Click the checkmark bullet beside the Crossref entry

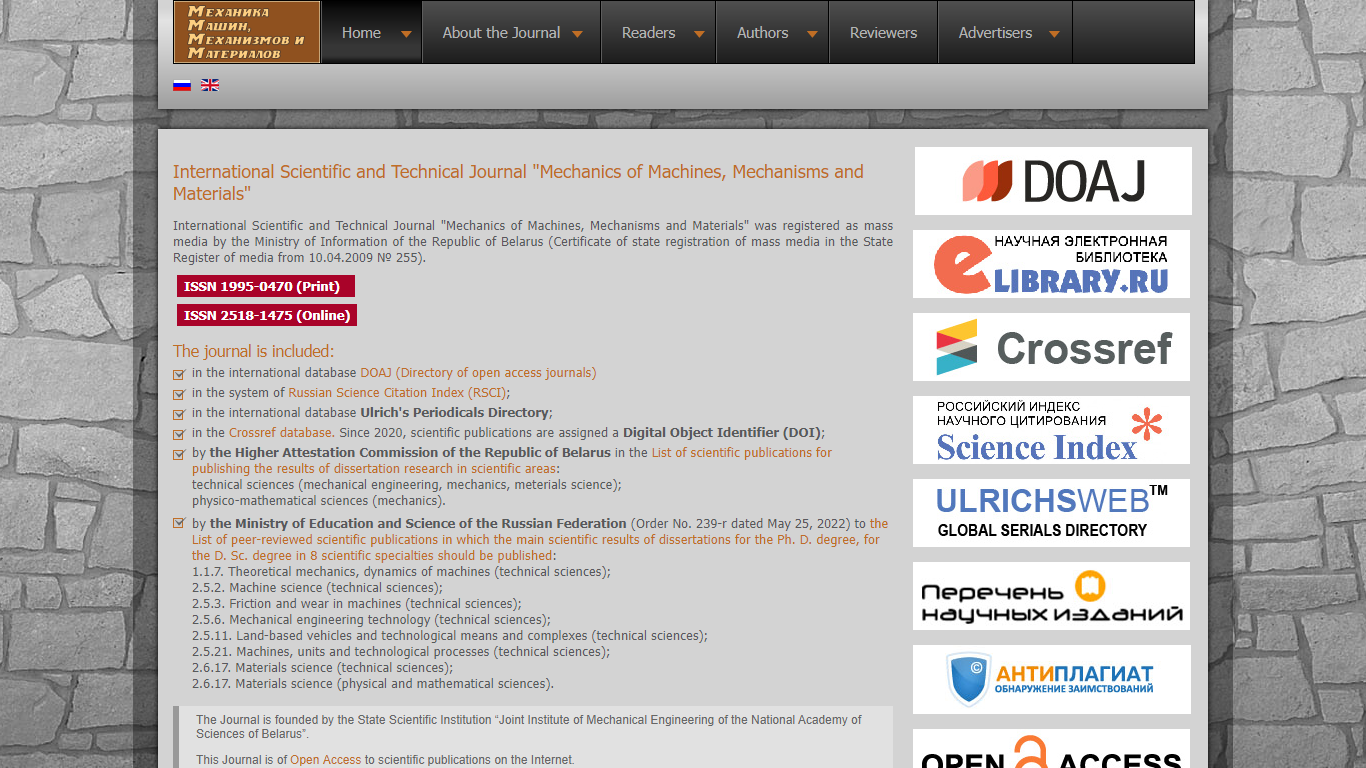(179, 434)
